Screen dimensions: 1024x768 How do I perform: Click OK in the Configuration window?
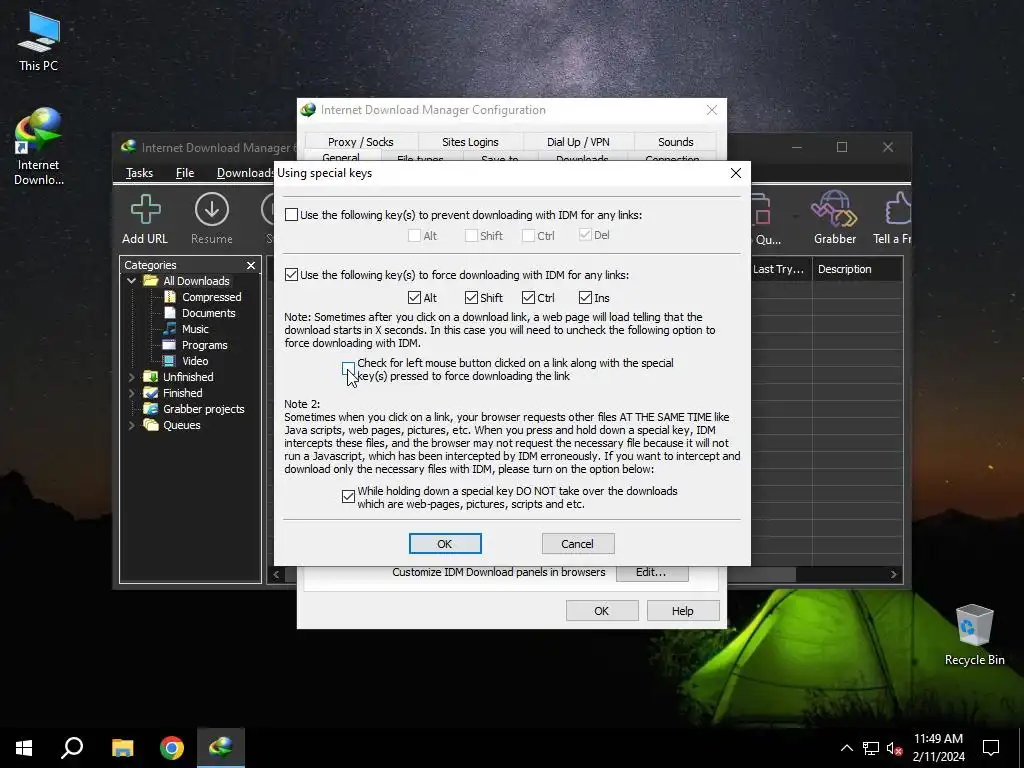coord(601,611)
